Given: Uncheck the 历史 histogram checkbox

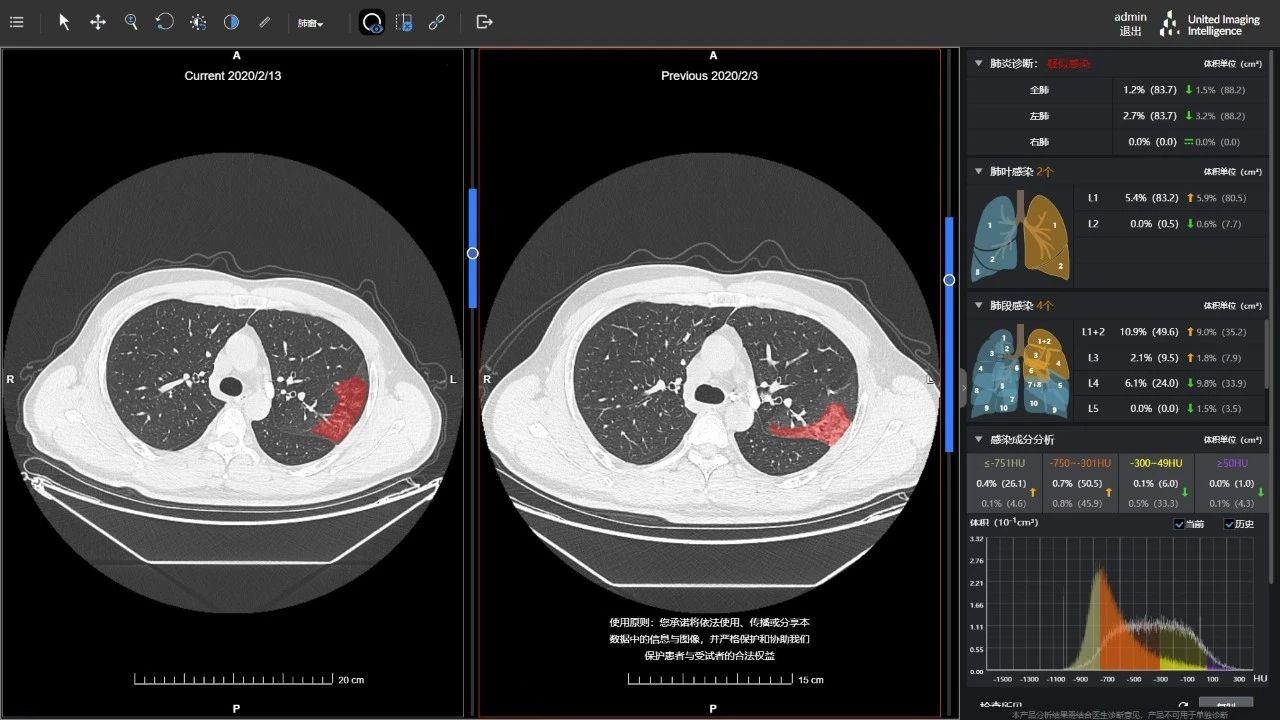Looking at the screenshot, I should (1229, 524).
